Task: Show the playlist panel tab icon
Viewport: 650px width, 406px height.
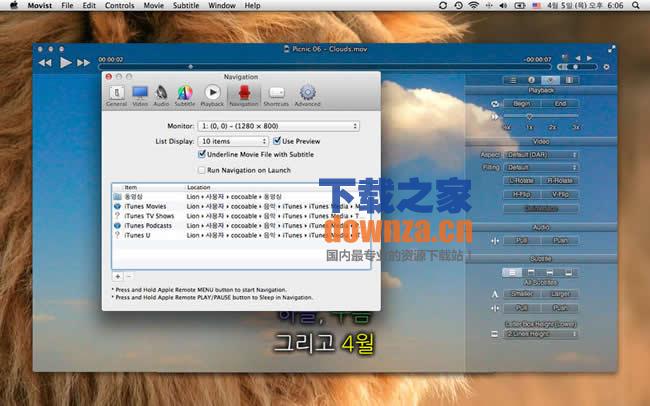Action: tap(513, 80)
